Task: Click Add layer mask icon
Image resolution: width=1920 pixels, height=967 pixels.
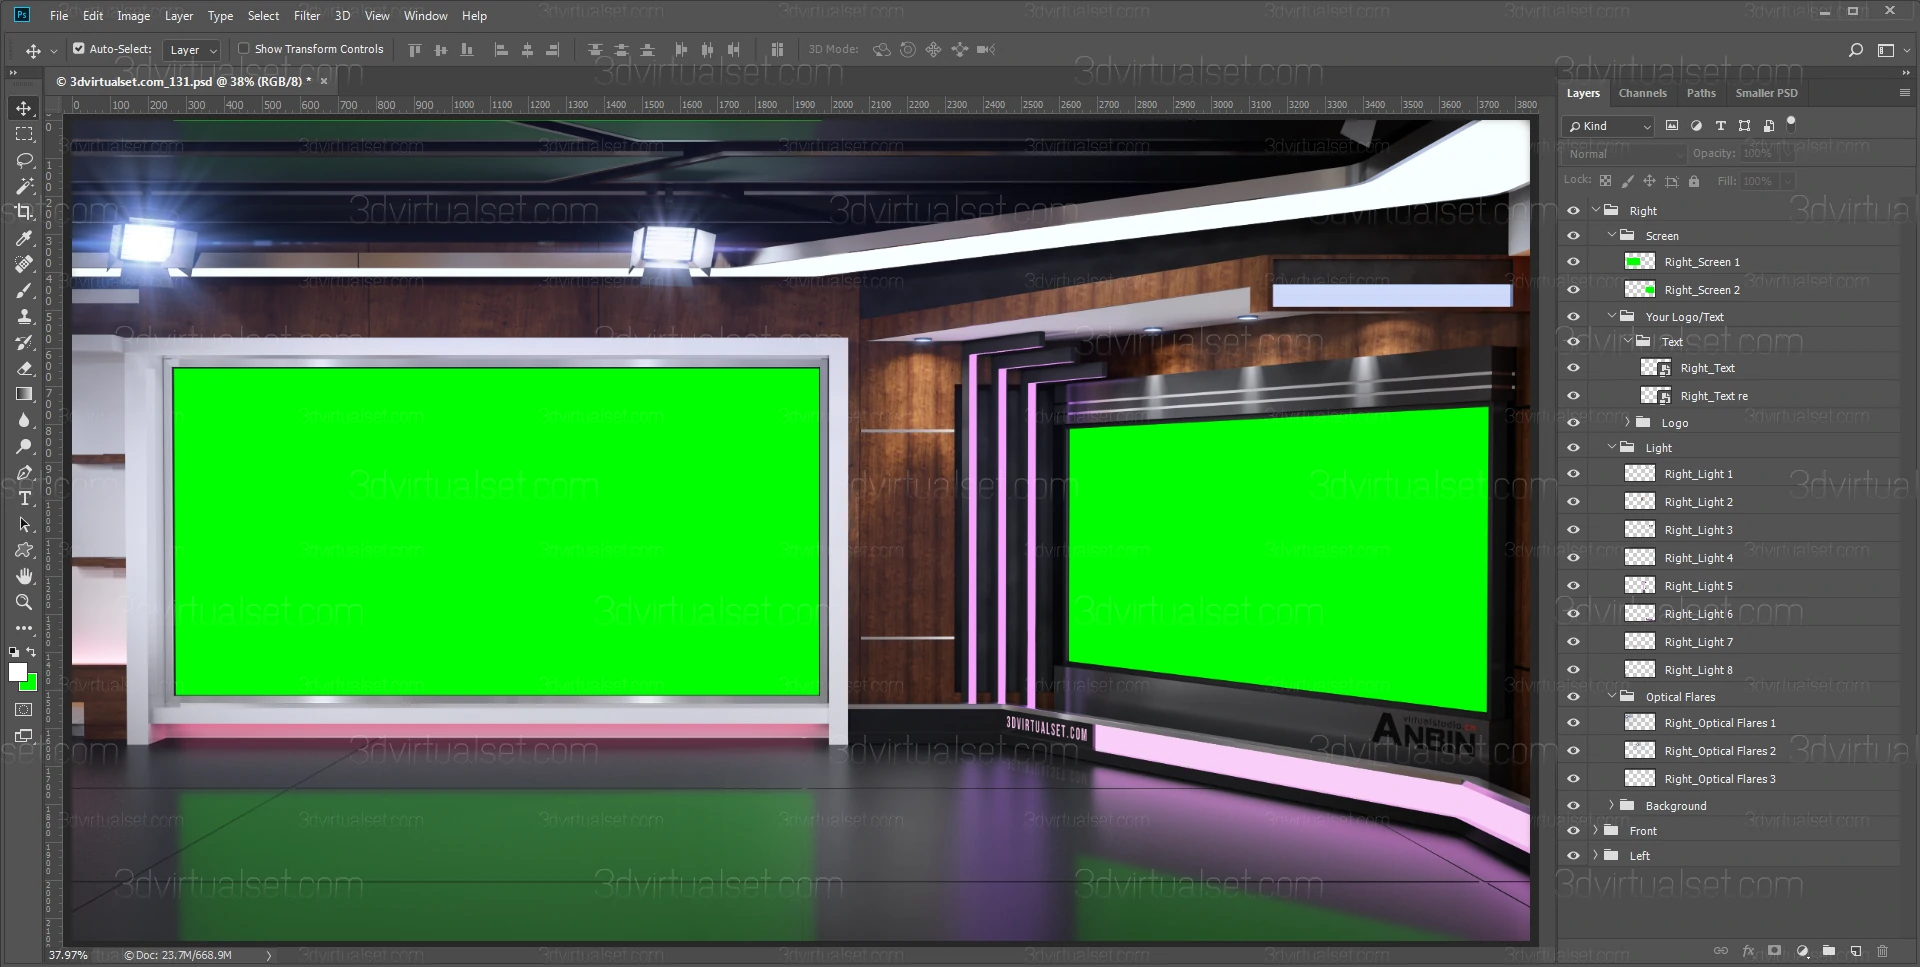Action: 1774,951
